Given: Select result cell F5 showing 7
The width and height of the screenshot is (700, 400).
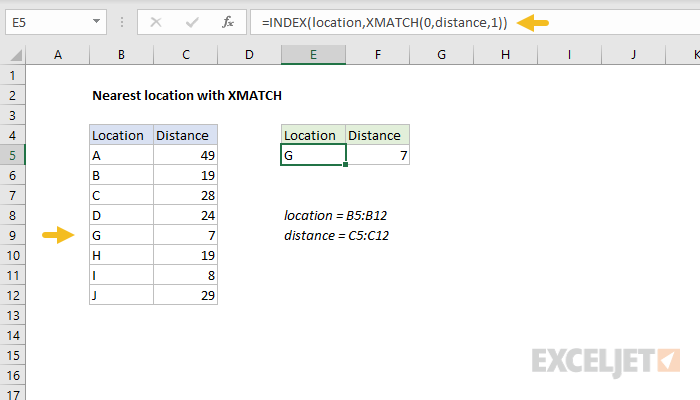Looking at the screenshot, I should pyautogui.click(x=378, y=155).
